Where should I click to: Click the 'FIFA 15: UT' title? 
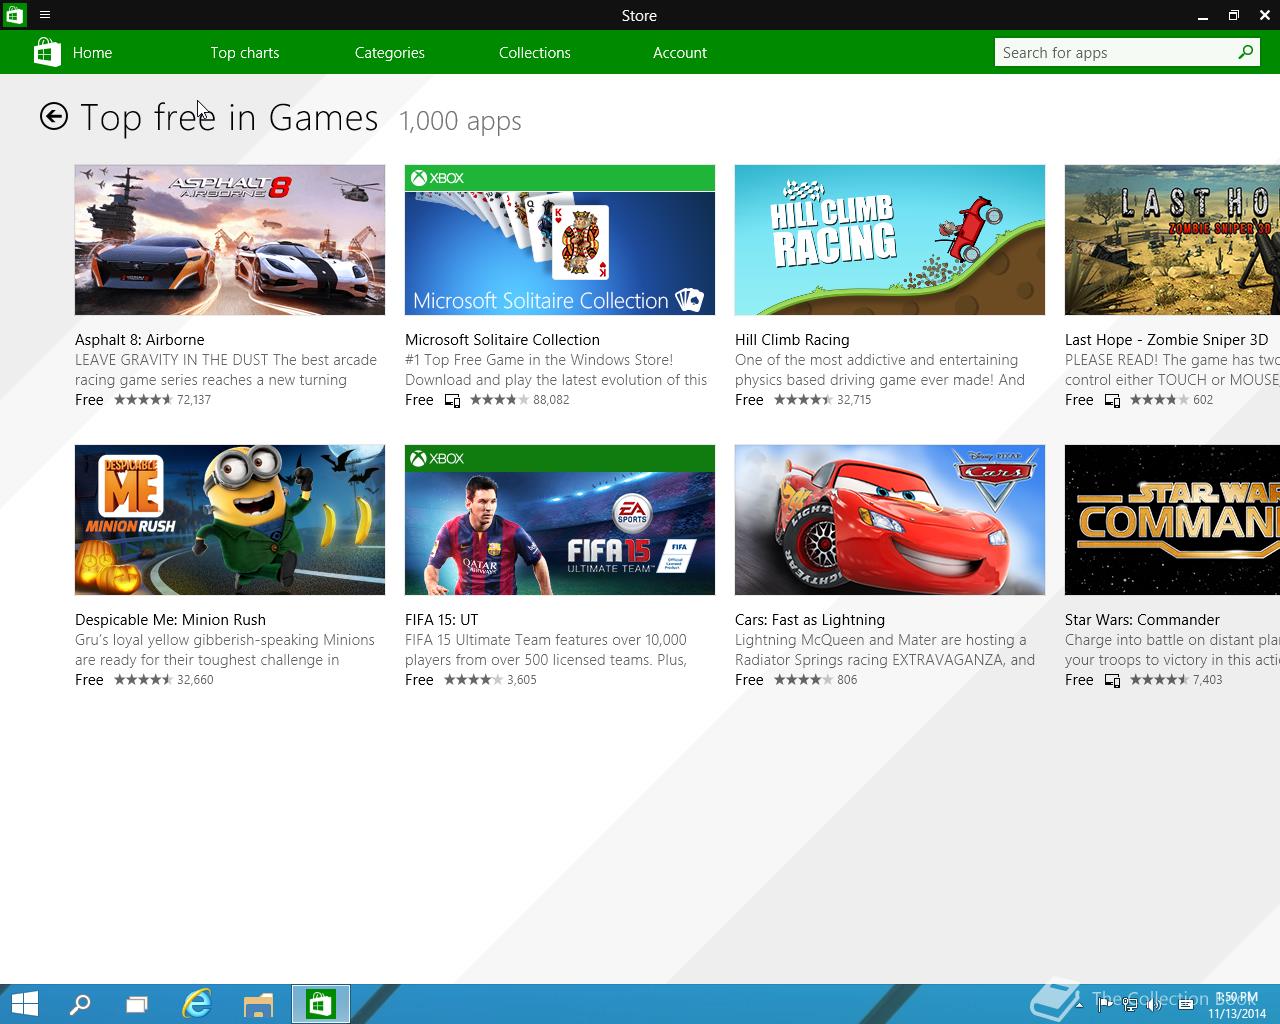442,620
